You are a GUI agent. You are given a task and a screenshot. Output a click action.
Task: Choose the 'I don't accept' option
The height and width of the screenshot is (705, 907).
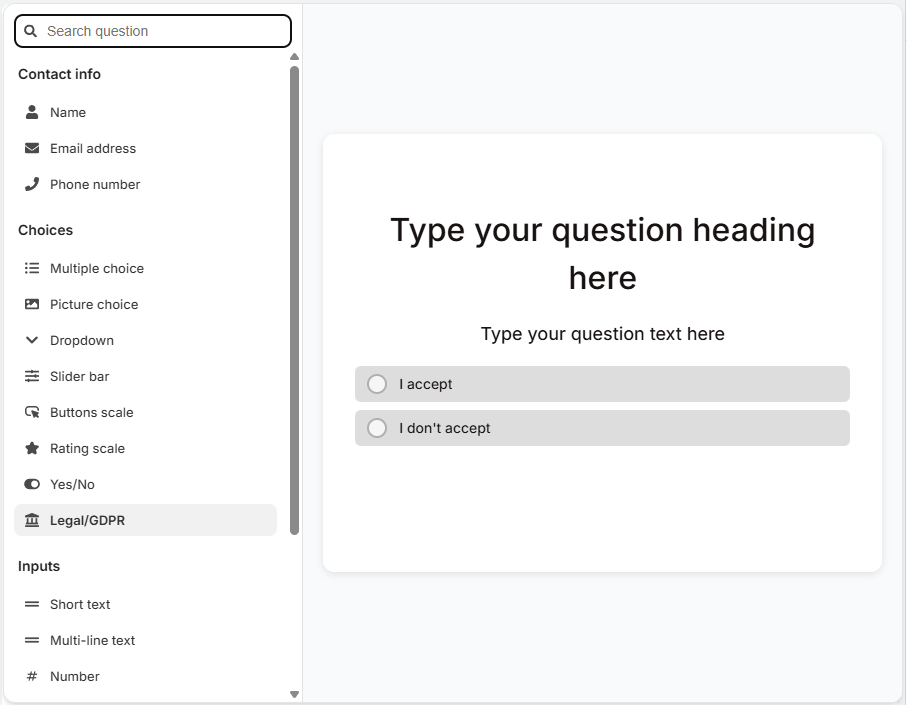pyautogui.click(x=377, y=427)
